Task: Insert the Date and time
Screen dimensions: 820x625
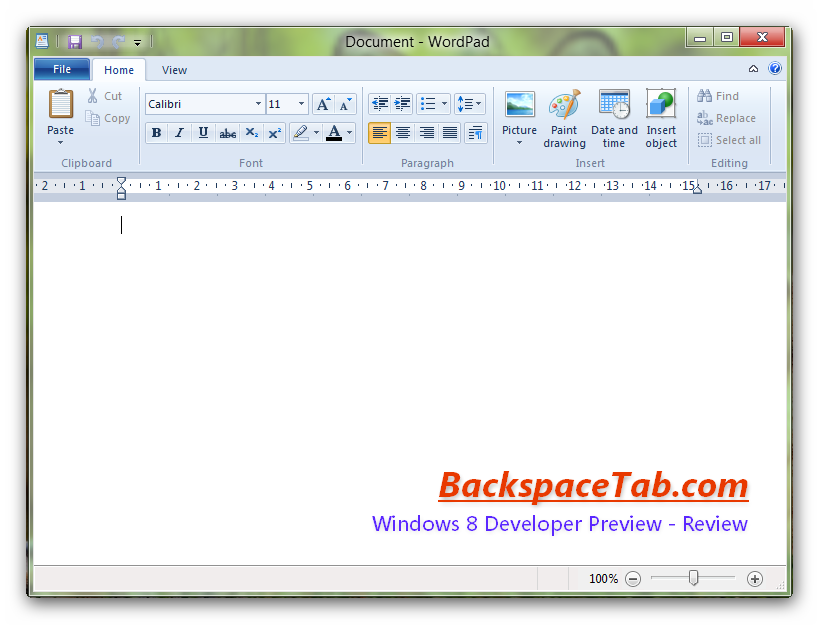Action: pos(614,112)
